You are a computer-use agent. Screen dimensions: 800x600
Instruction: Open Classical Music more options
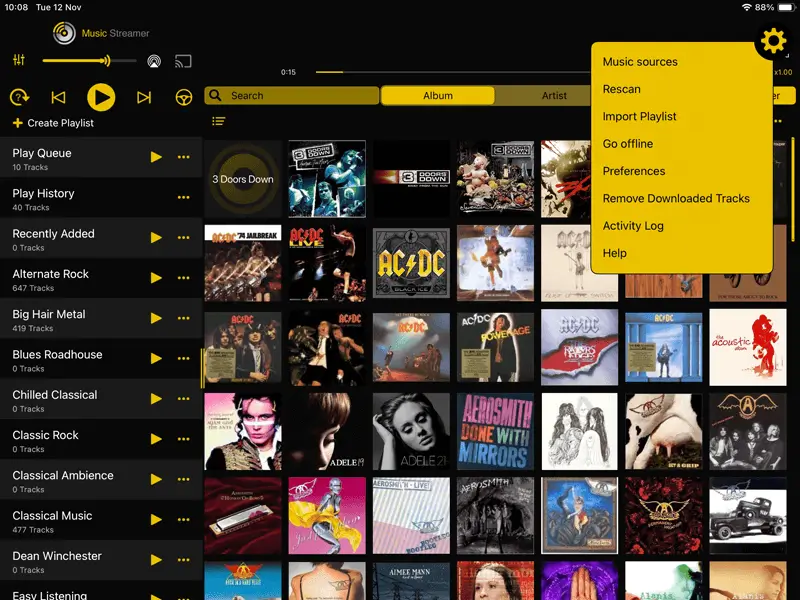184,520
